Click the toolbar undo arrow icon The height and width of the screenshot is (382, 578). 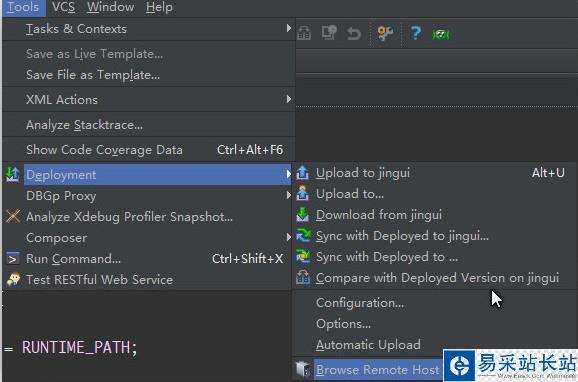[x=354, y=34]
